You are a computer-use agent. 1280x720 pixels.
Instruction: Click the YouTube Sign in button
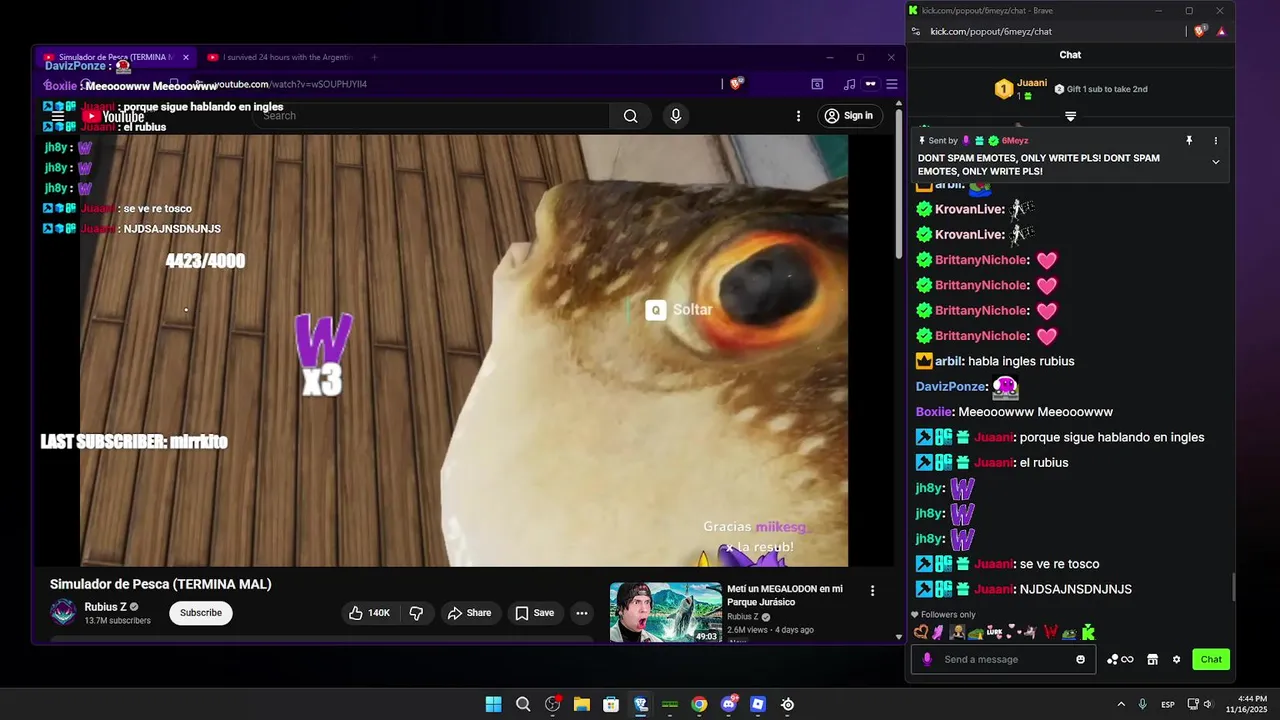coord(849,116)
